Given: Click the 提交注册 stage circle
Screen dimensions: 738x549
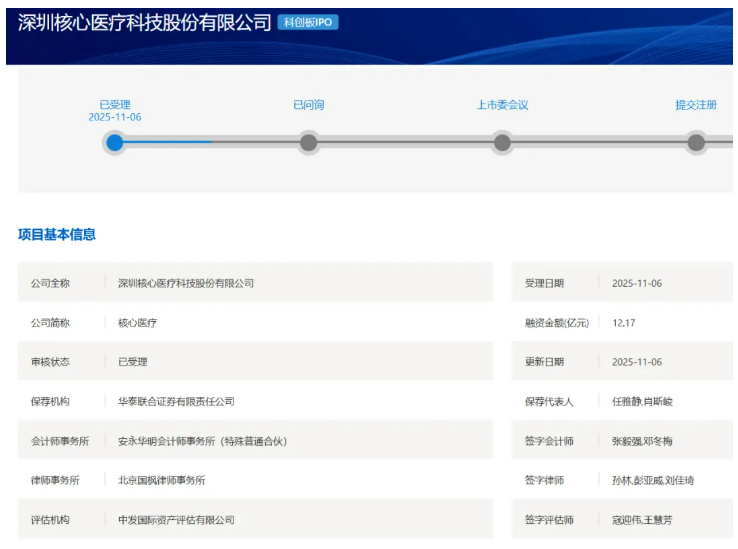Looking at the screenshot, I should pyautogui.click(x=696, y=143).
